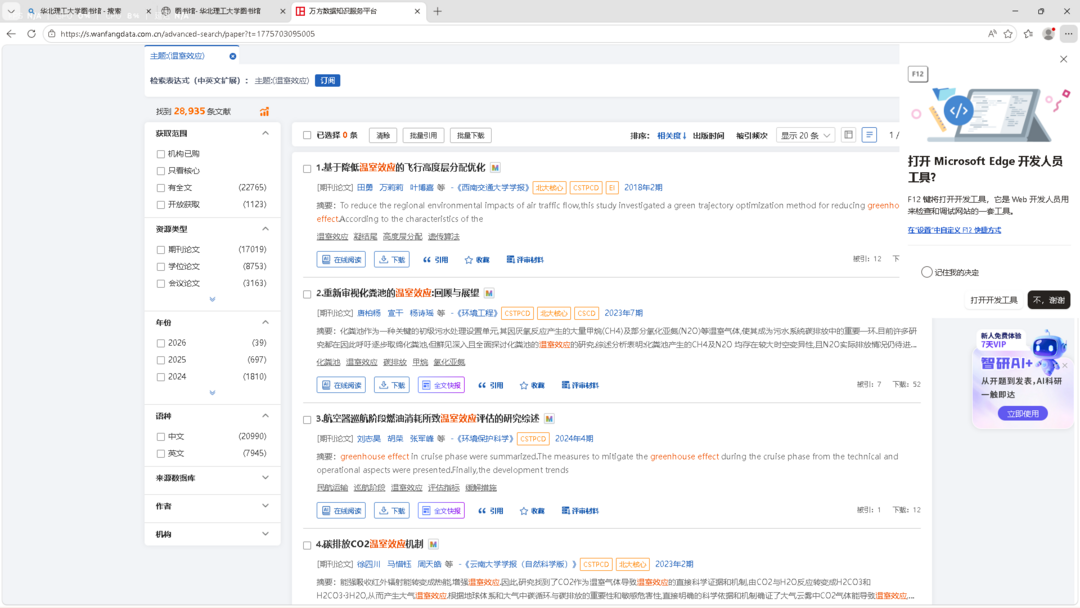Open the browser profile avatar

[1048, 34]
